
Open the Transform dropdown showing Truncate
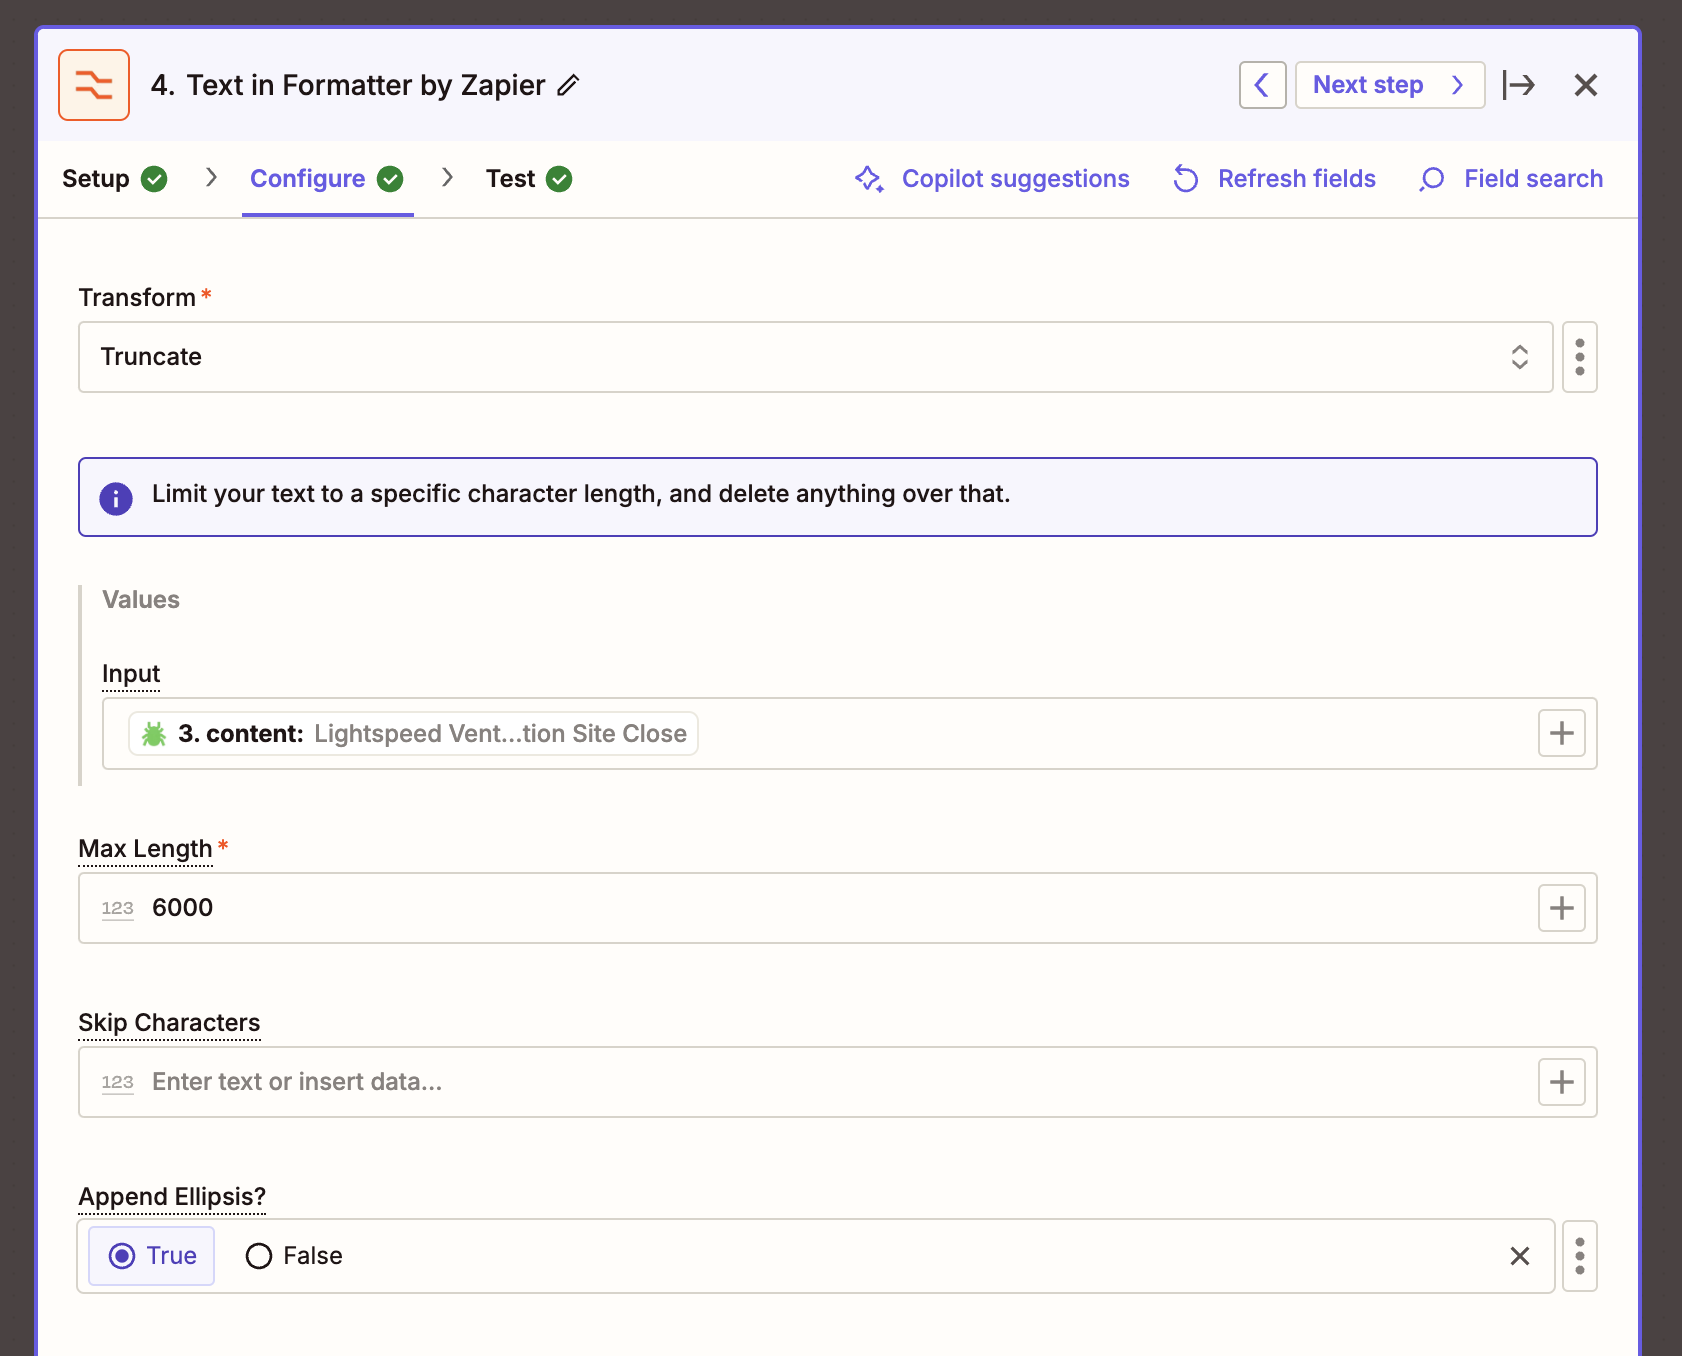[x=815, y=357]
